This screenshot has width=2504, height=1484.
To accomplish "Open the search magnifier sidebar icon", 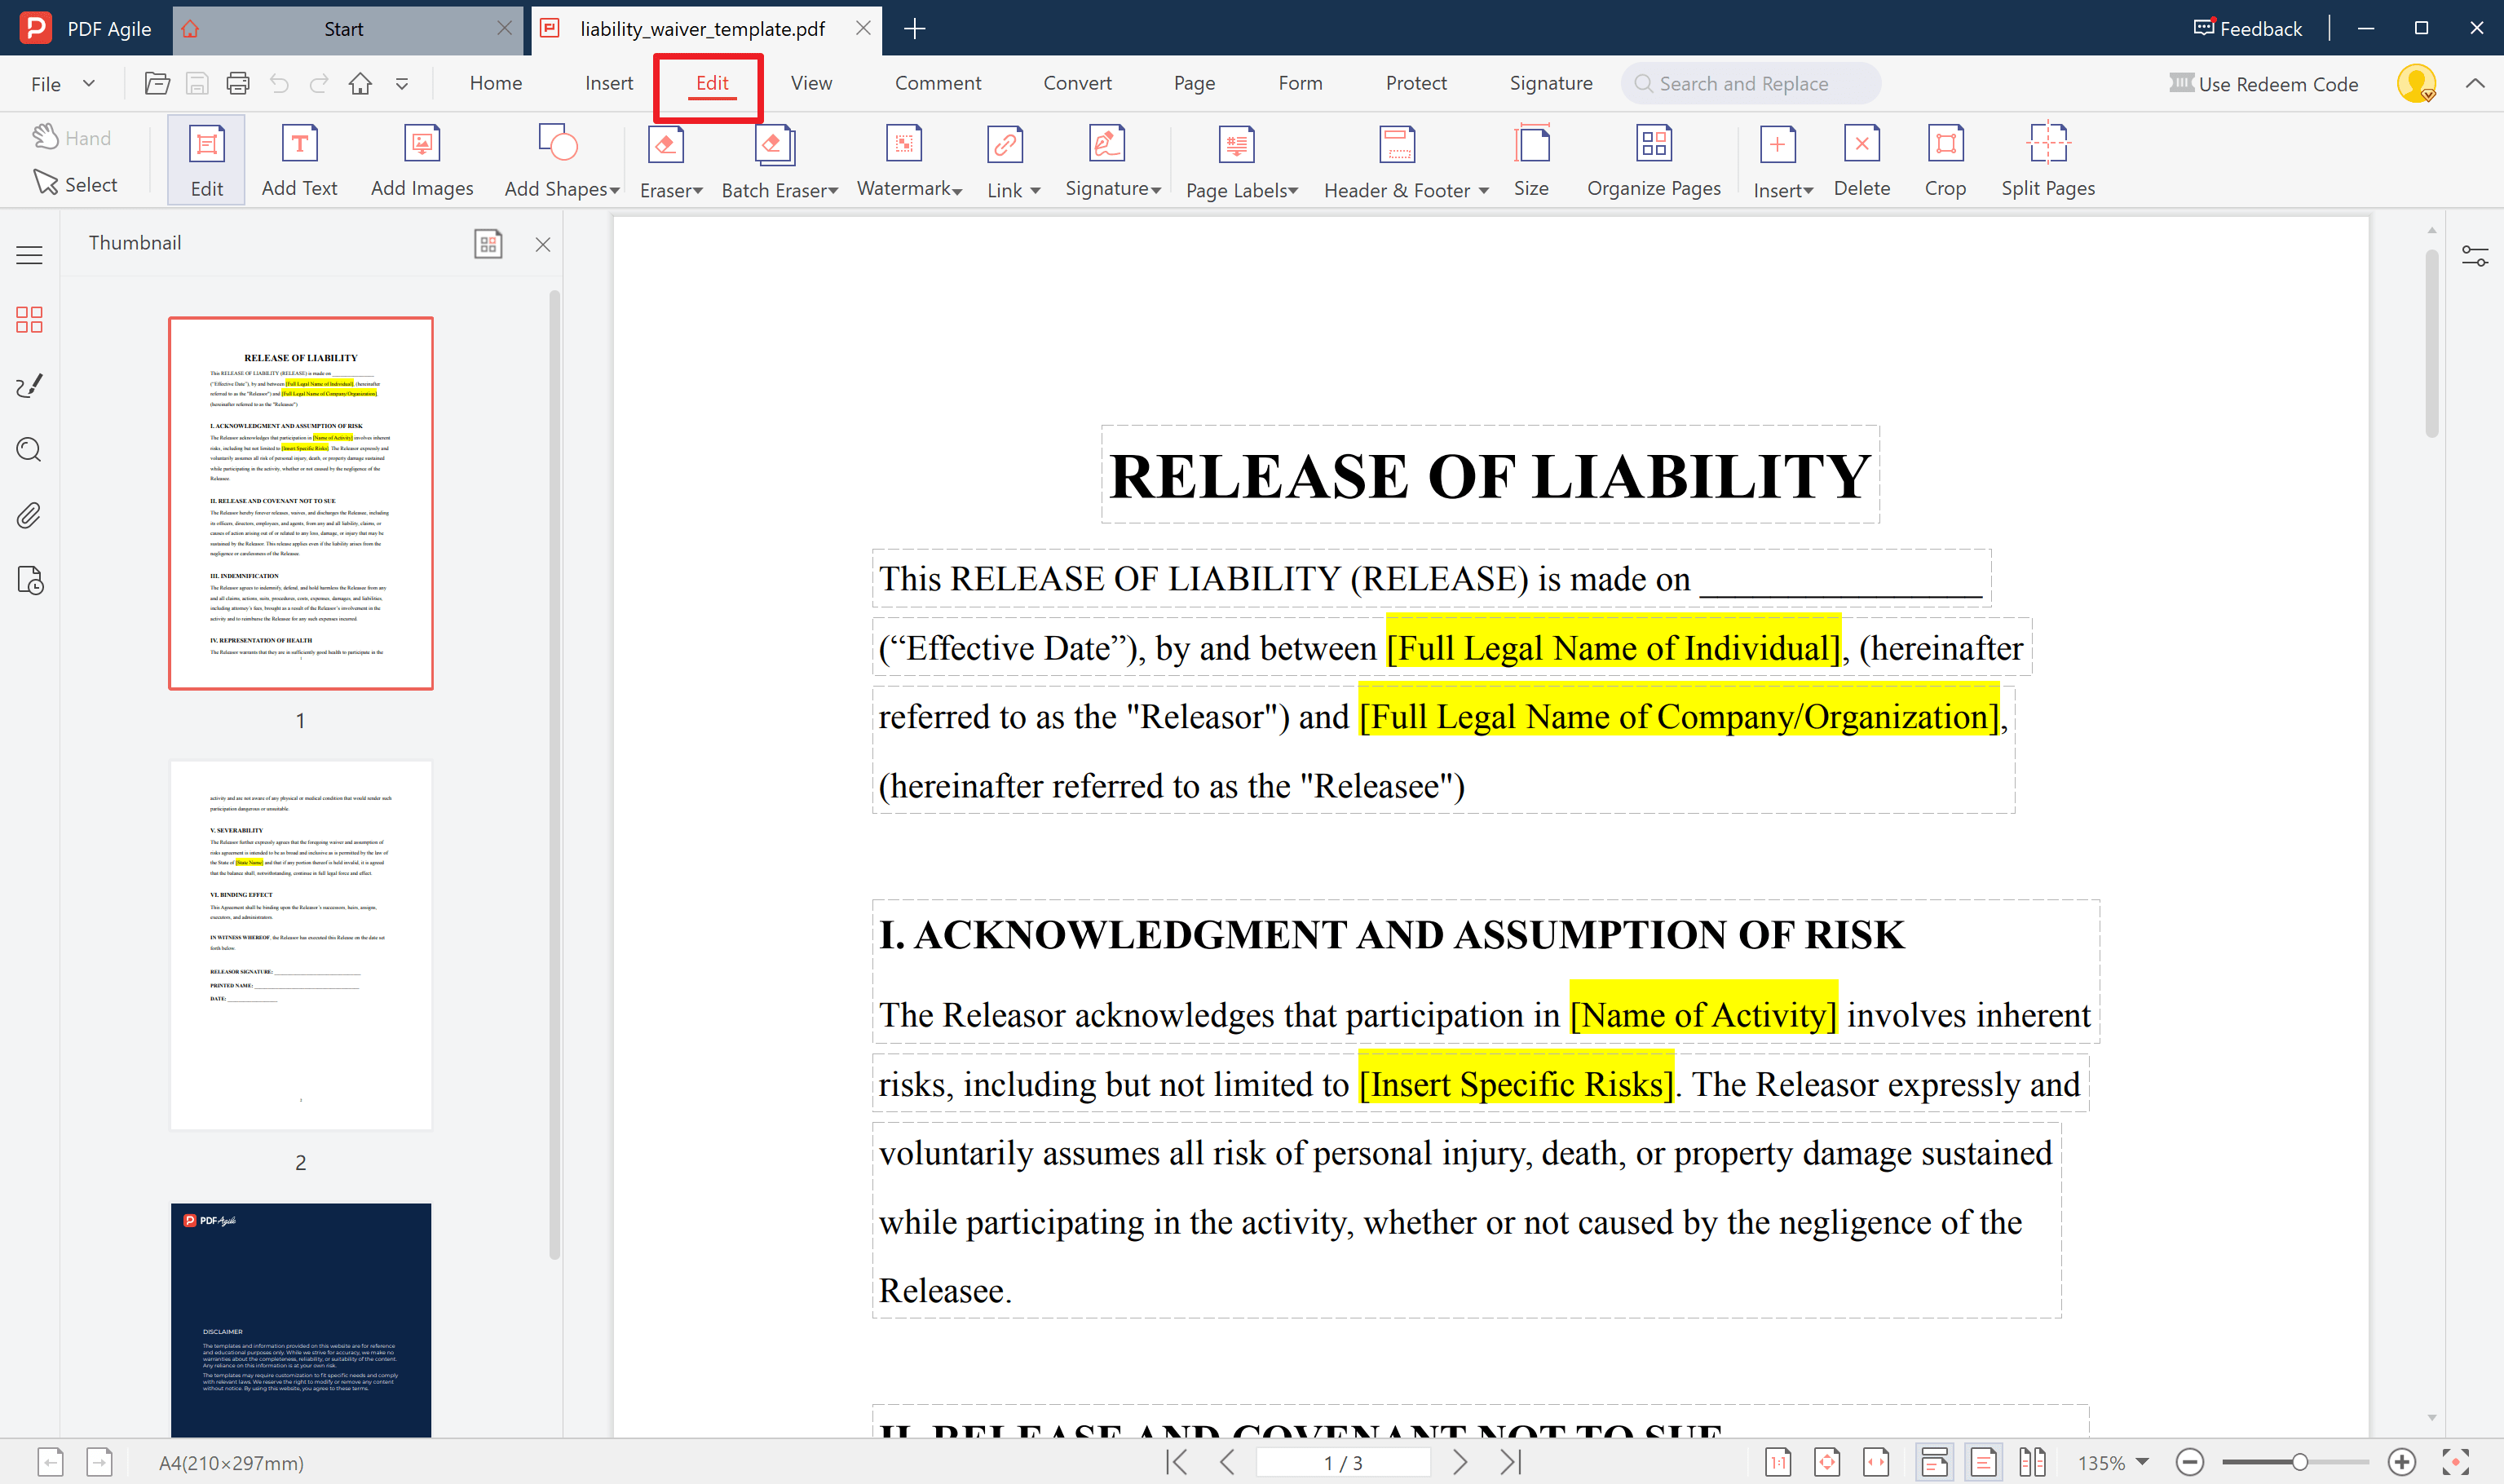I will point(29,450).
